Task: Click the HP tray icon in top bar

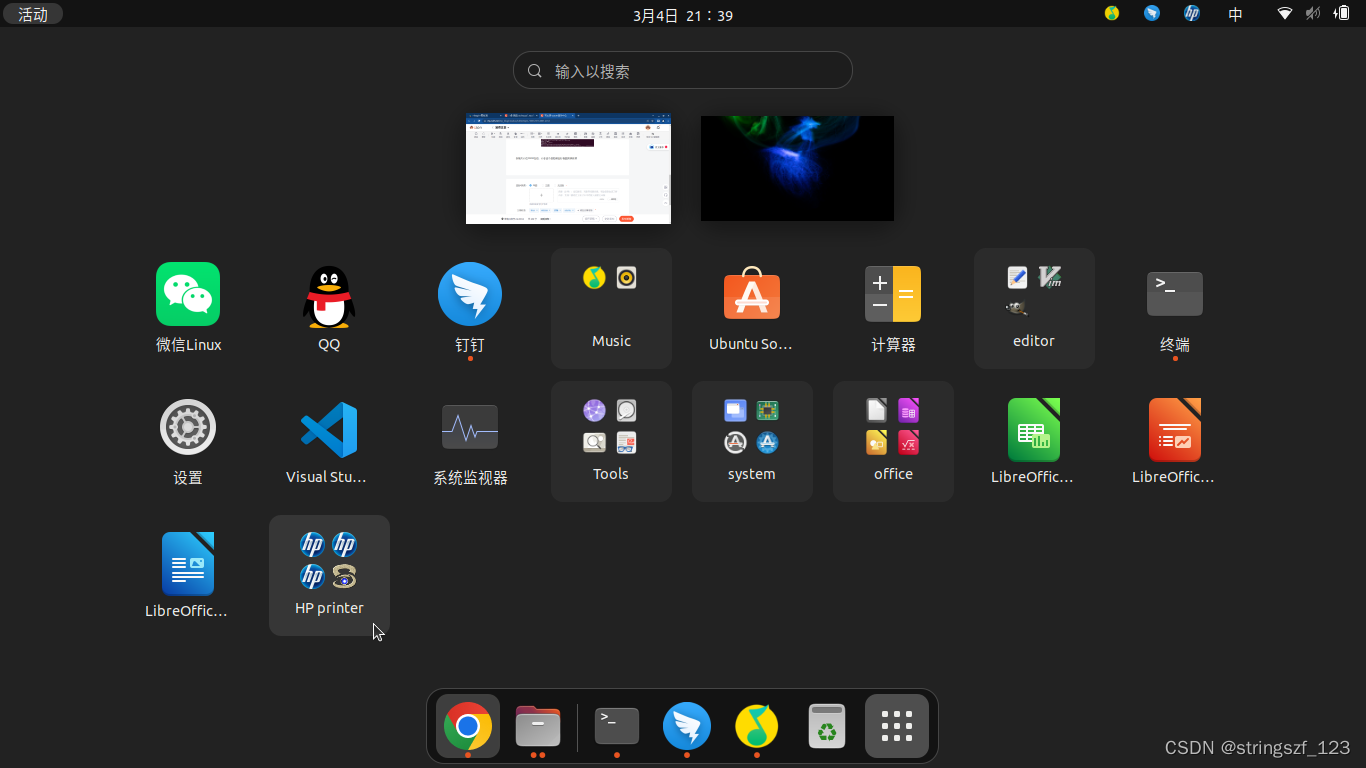Action: 1192,14
